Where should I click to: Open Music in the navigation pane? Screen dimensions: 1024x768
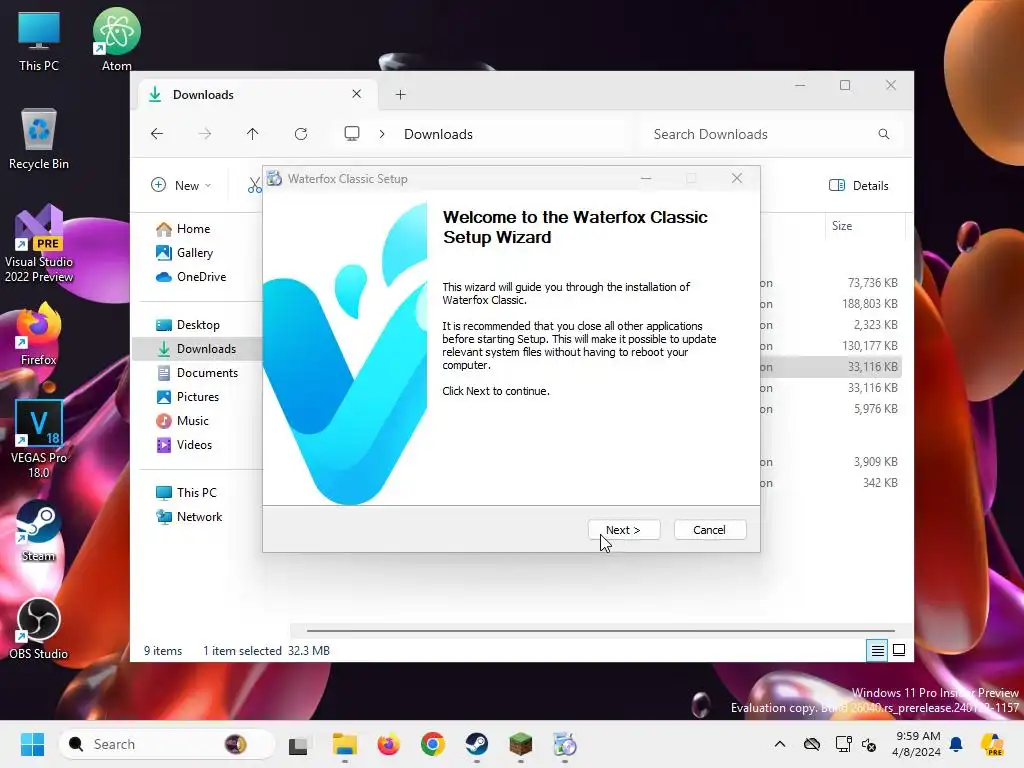click(193, 421)
